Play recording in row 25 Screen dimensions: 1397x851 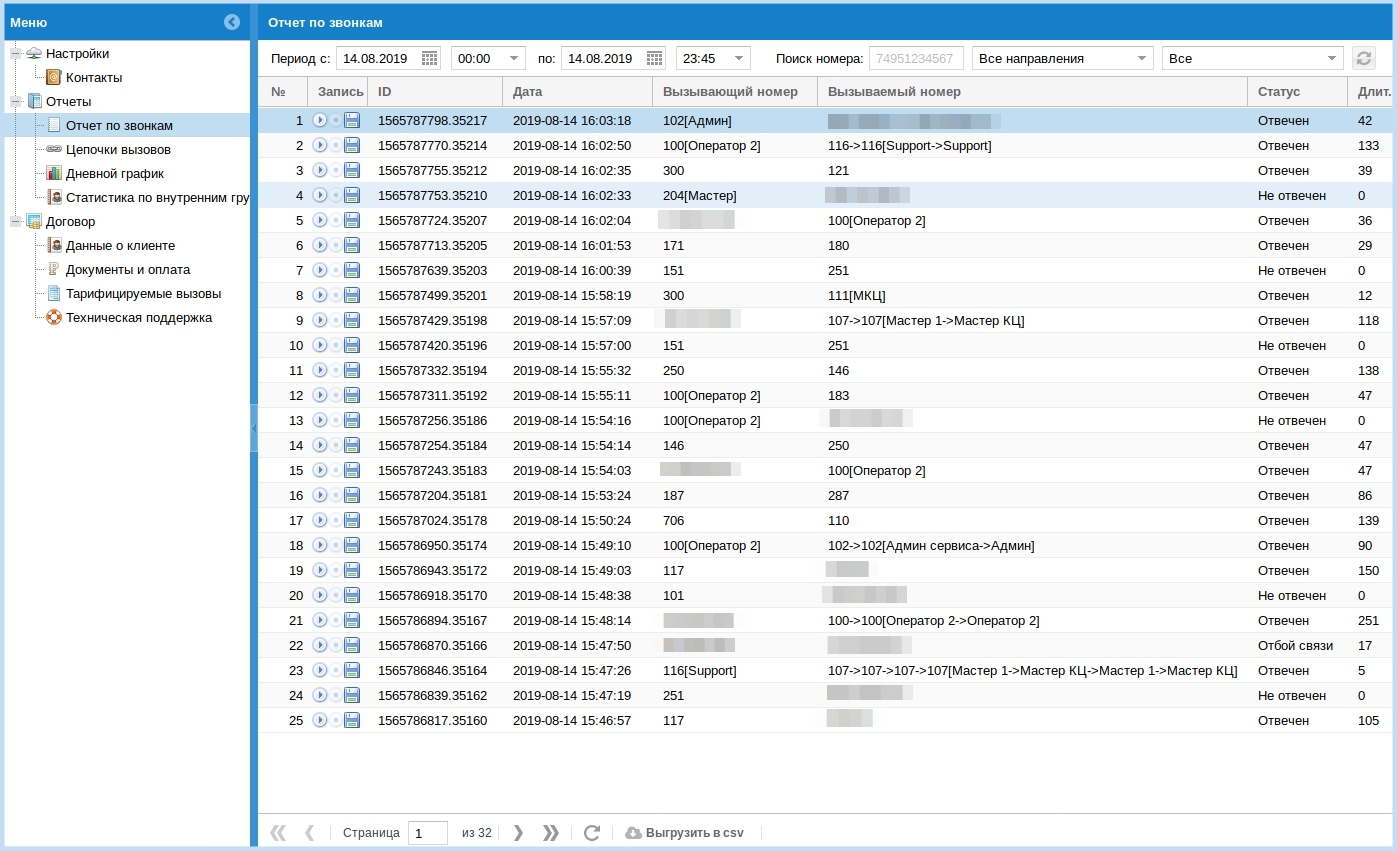click(x=320, y=720)
